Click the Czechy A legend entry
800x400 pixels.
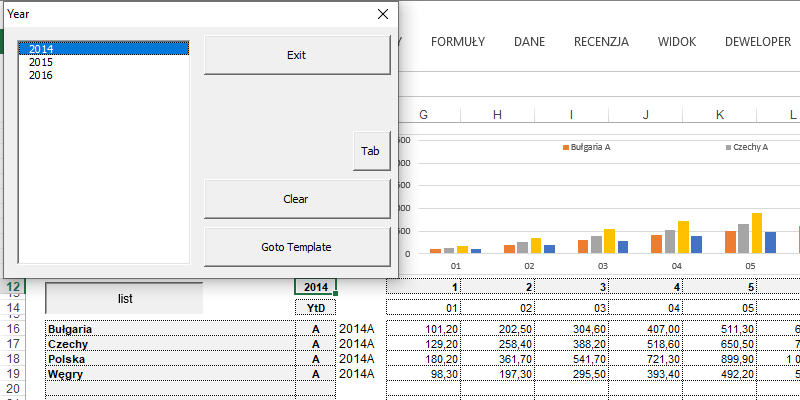coord(750,147)
